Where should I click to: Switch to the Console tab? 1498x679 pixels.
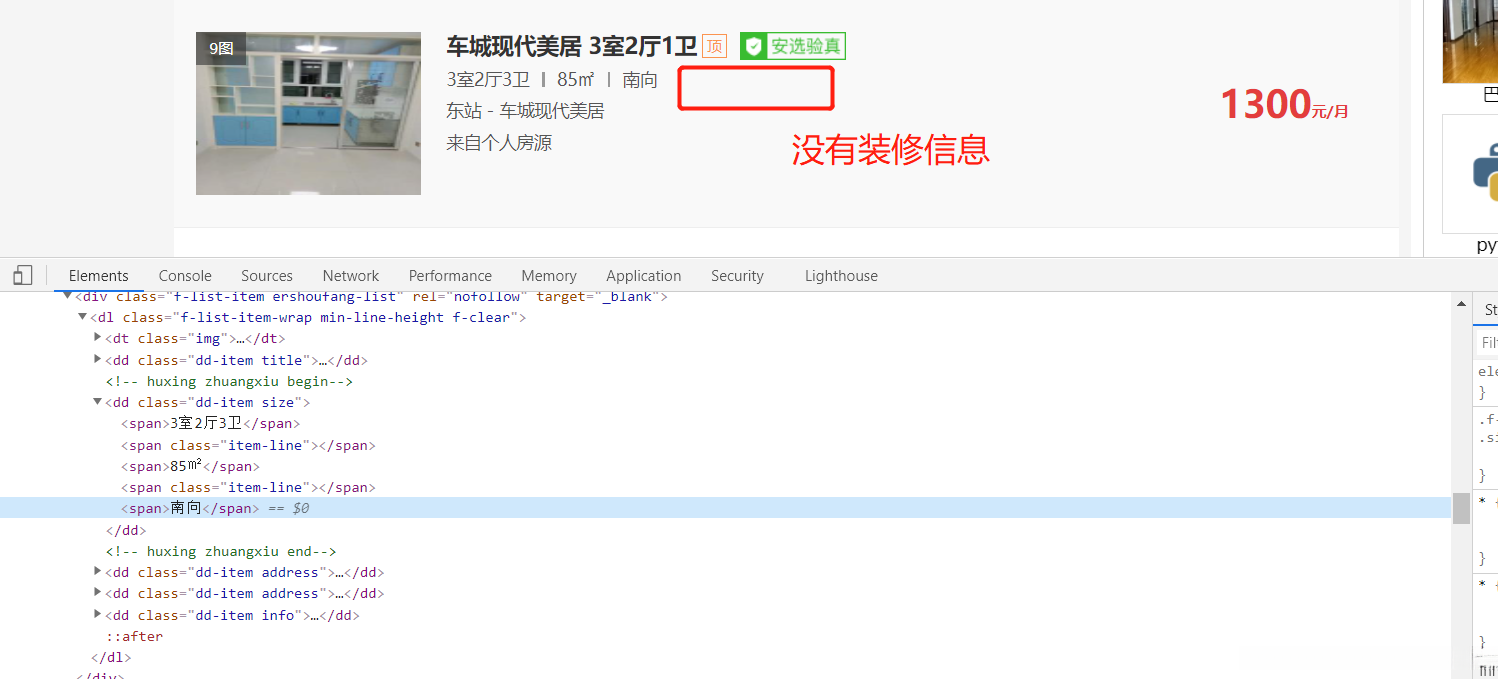pyautogui.click(x=184, y=275)
